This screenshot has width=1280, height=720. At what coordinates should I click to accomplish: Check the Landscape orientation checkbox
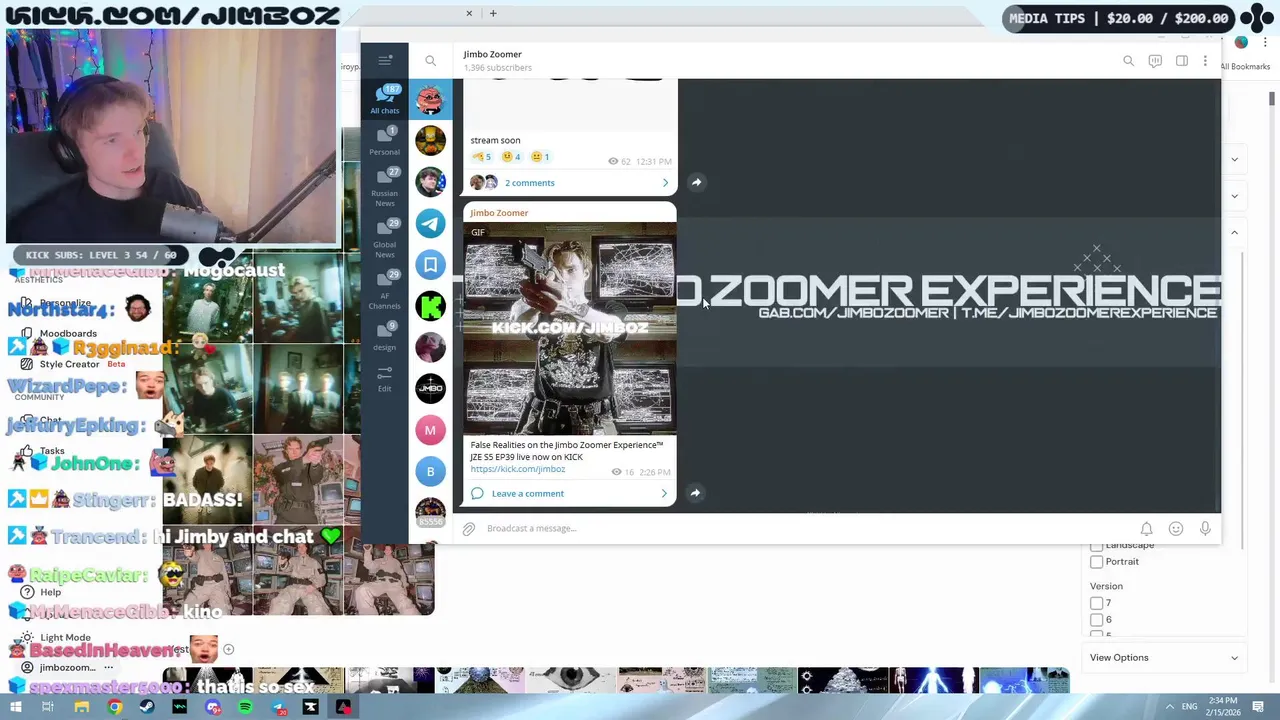click(x=1097, y=545)
